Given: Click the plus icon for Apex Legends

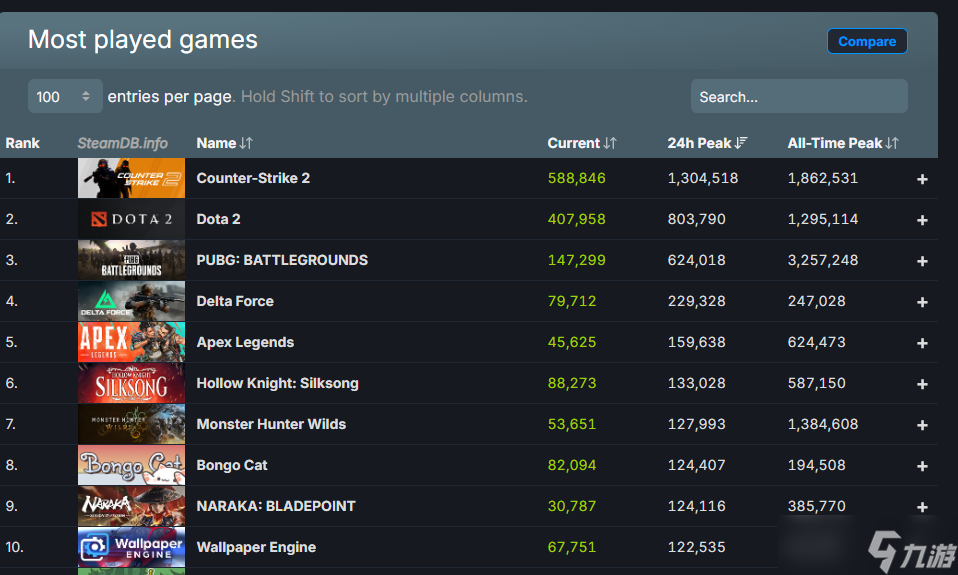Looking at the screenshot, I should click(922, 343).
